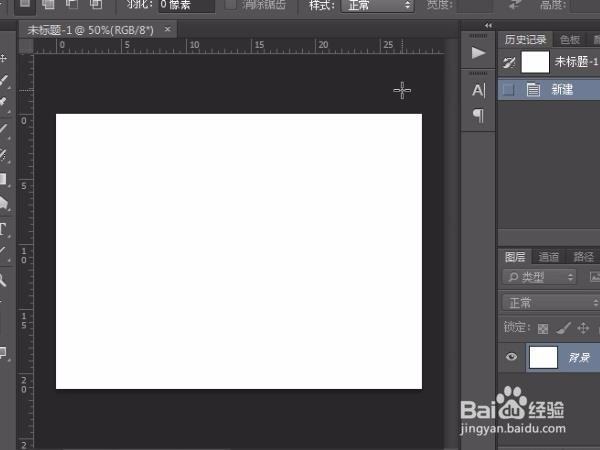Click inside the white canvas
Screen dimensions: 600x450
[x=239, y=251]
